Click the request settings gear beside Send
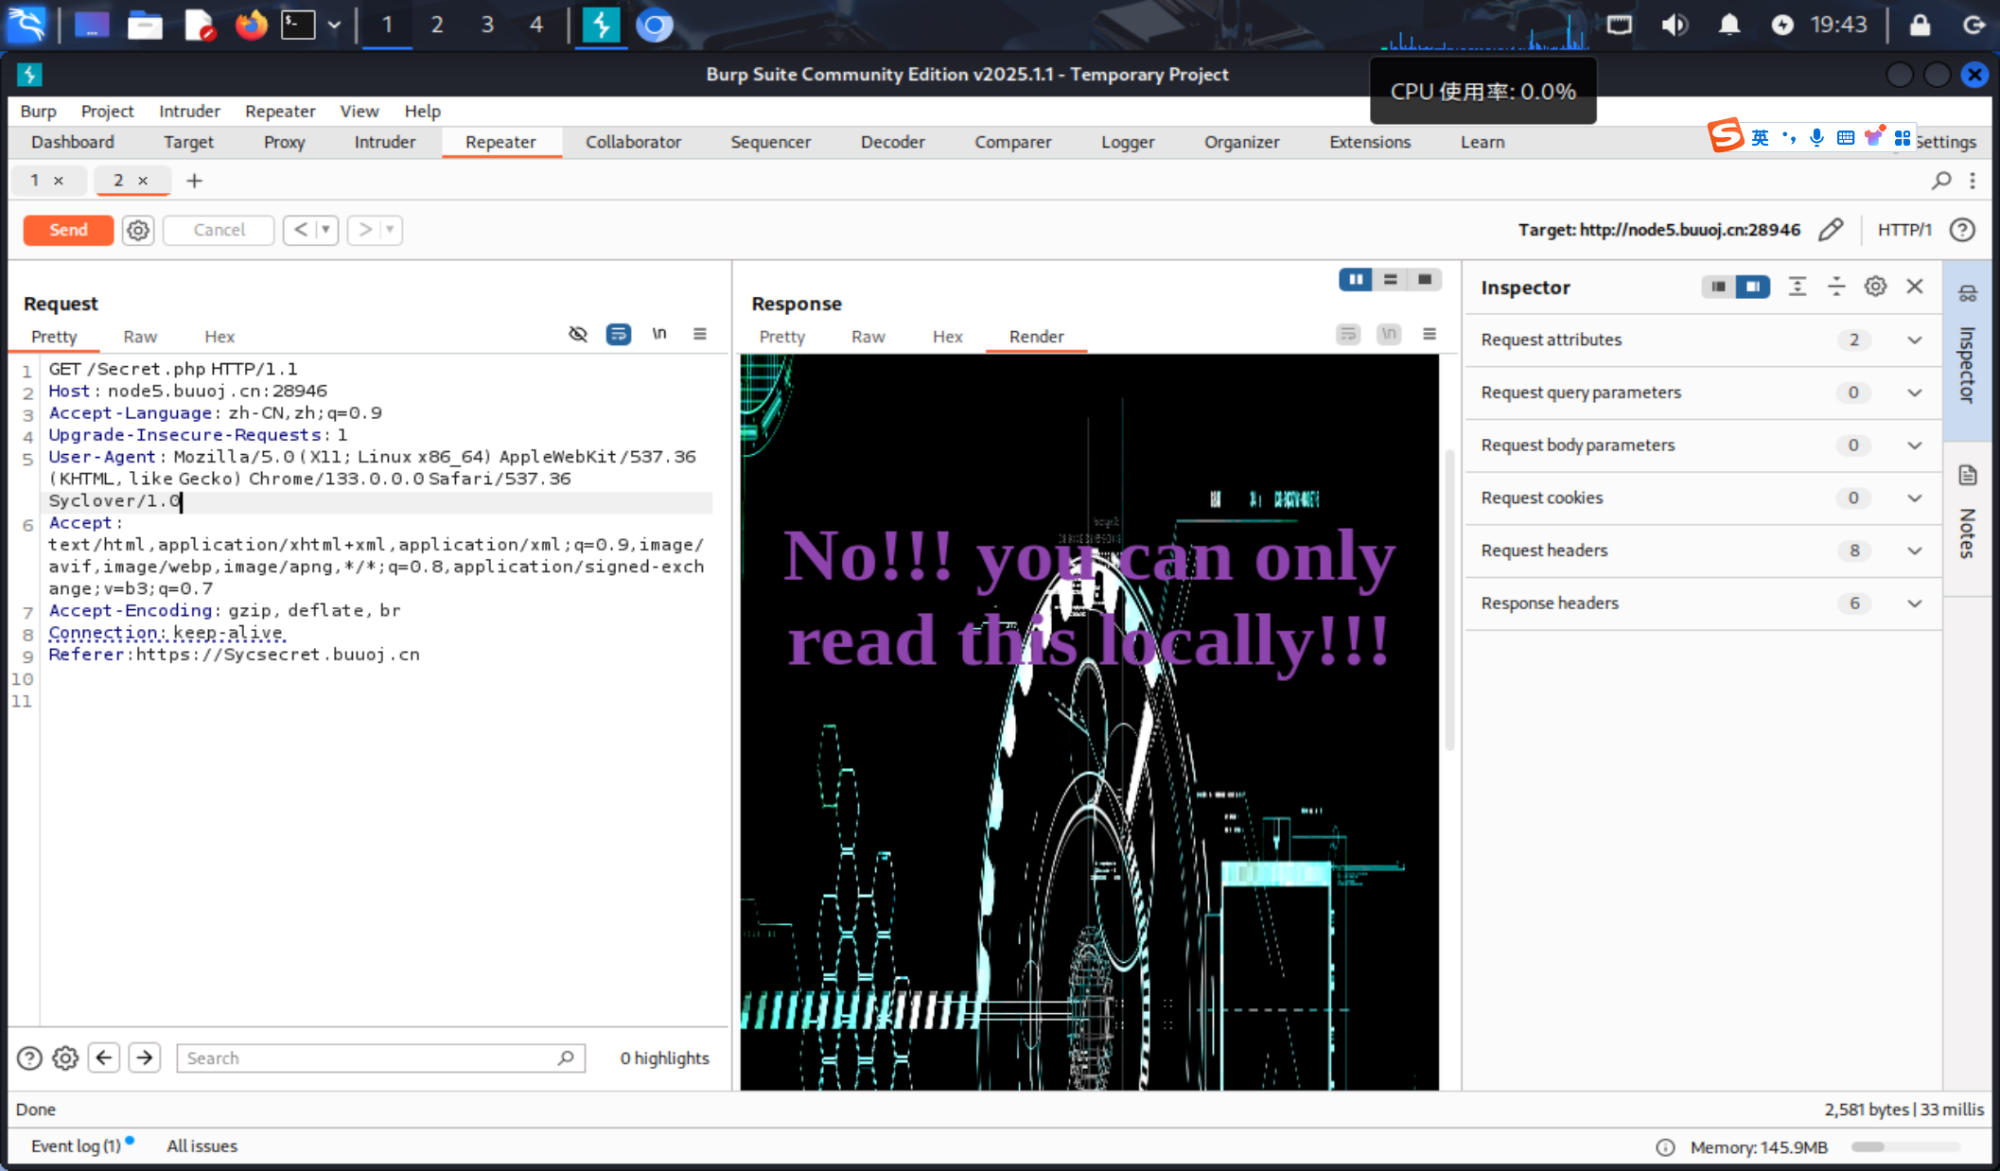This screenshot has height=1171, width=2000. pos(138,230)
